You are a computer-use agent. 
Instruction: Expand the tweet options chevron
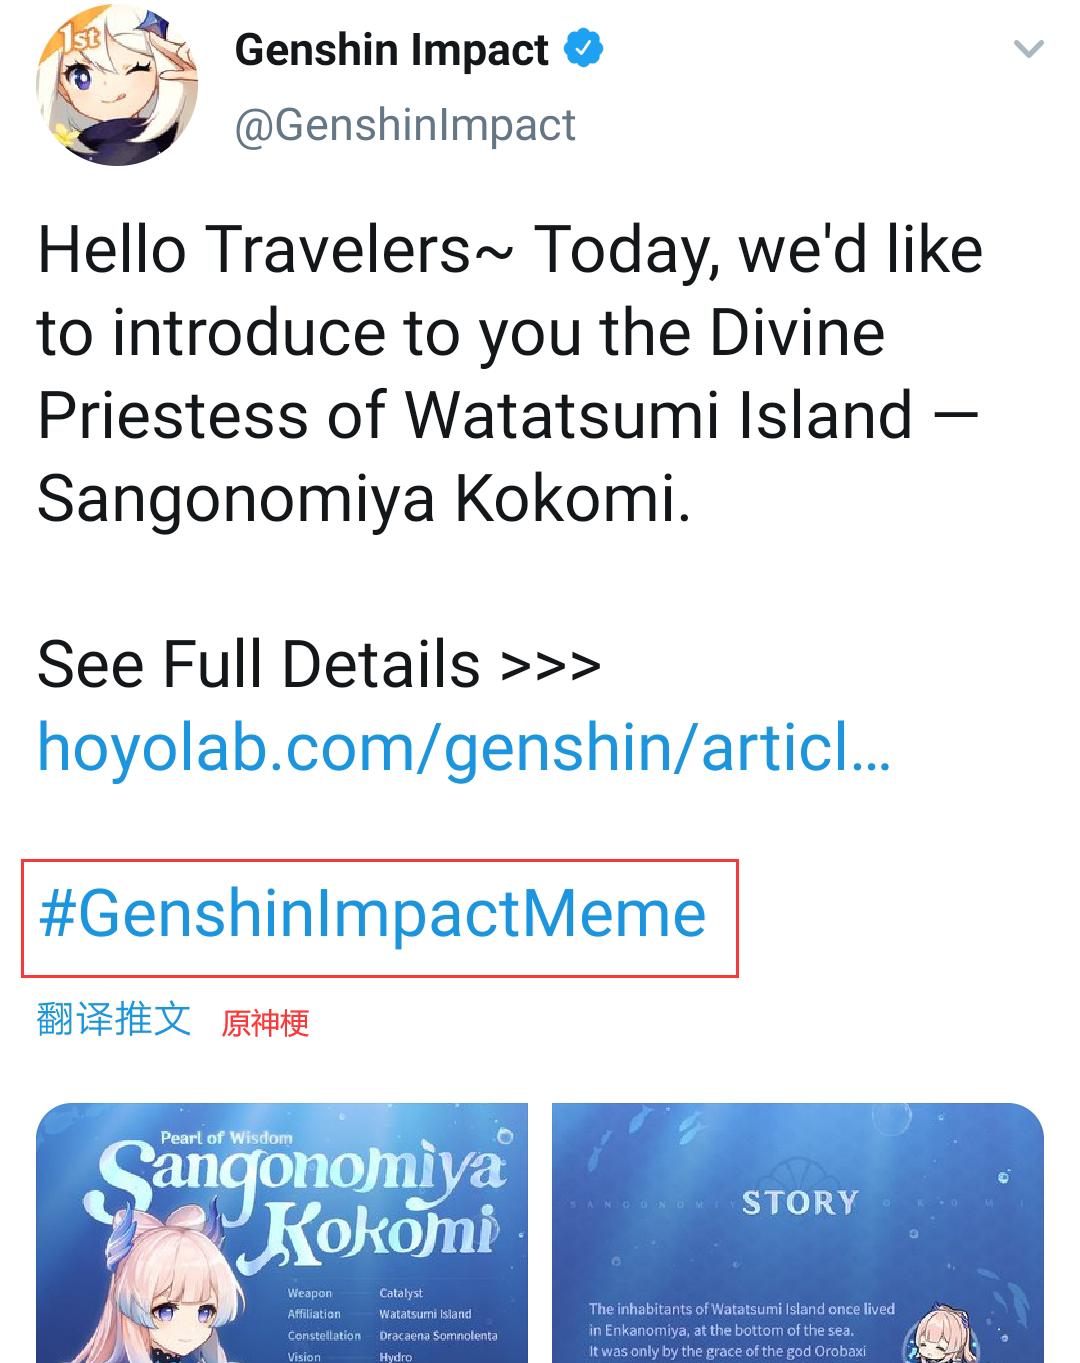coord(1028,49)
